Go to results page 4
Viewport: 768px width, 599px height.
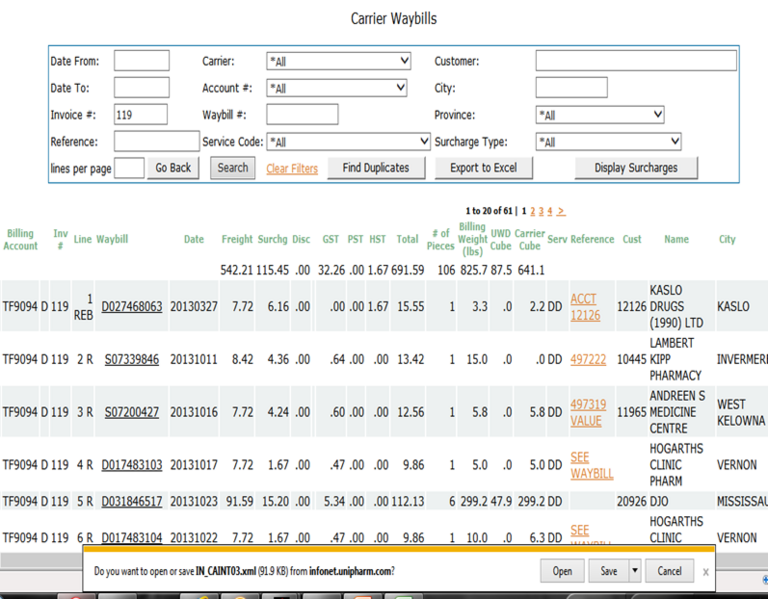[x=550, y=211]
